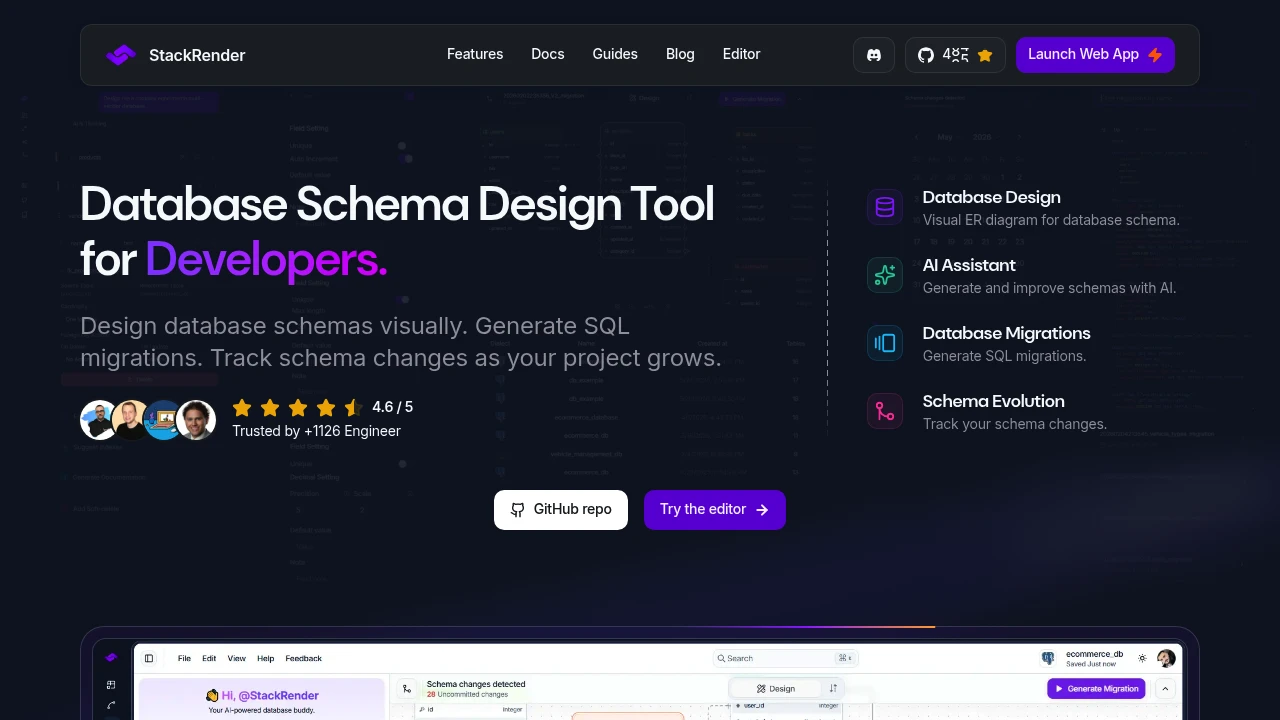Click the sort arrows icon beside Design
This screenshot has height=720, width=1280.
[833, 688]
